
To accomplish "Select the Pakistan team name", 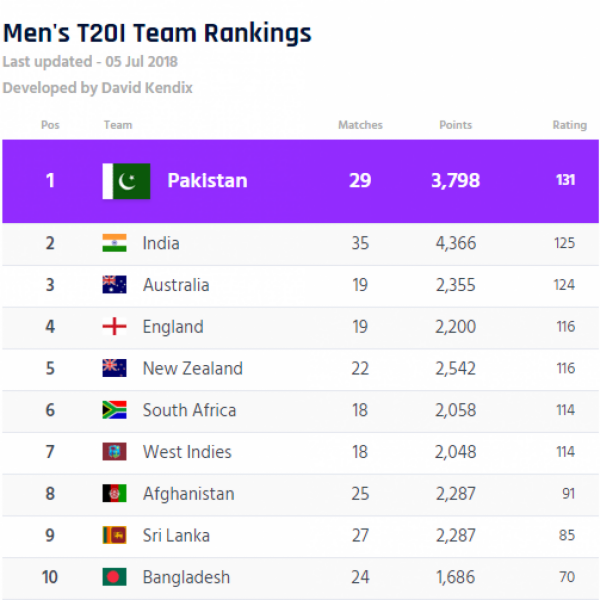I will [x=207, y=181].
